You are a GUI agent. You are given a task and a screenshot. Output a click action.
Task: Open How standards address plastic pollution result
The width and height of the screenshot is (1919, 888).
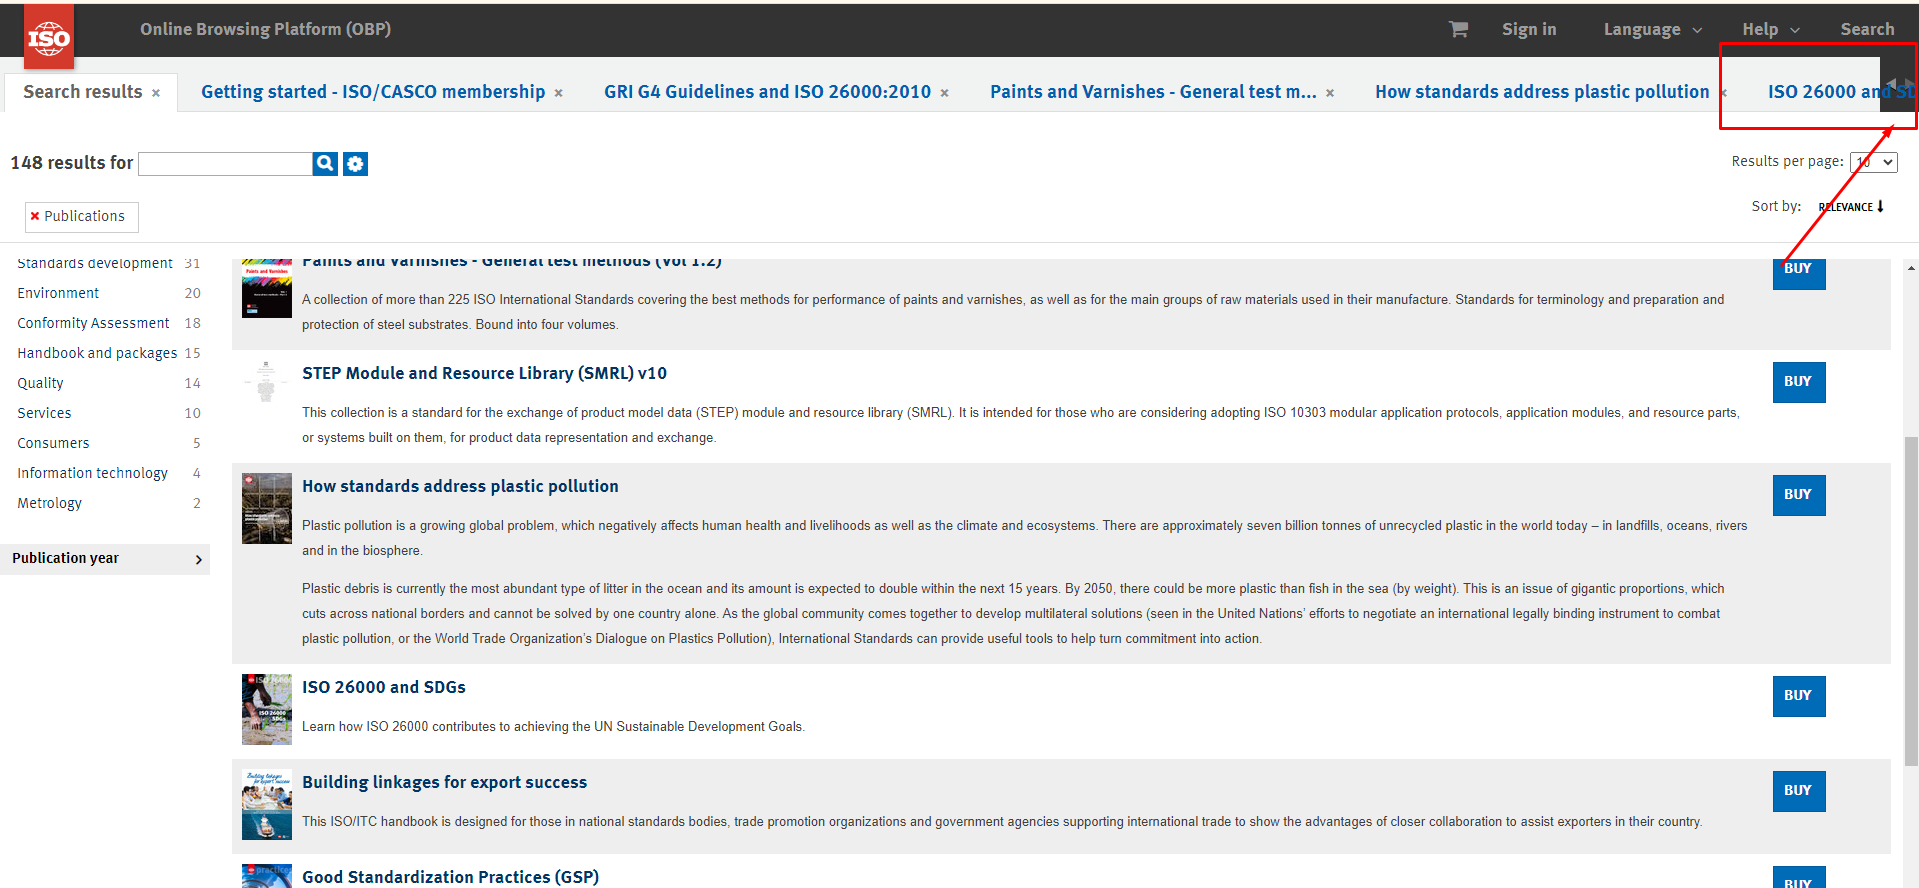coord(460,486)
